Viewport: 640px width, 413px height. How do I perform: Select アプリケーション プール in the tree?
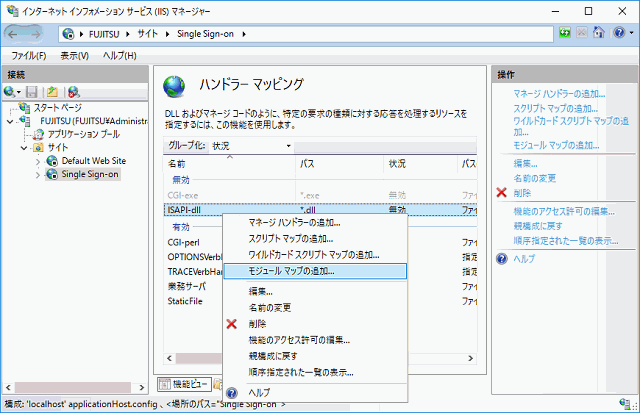coord(83,134)
